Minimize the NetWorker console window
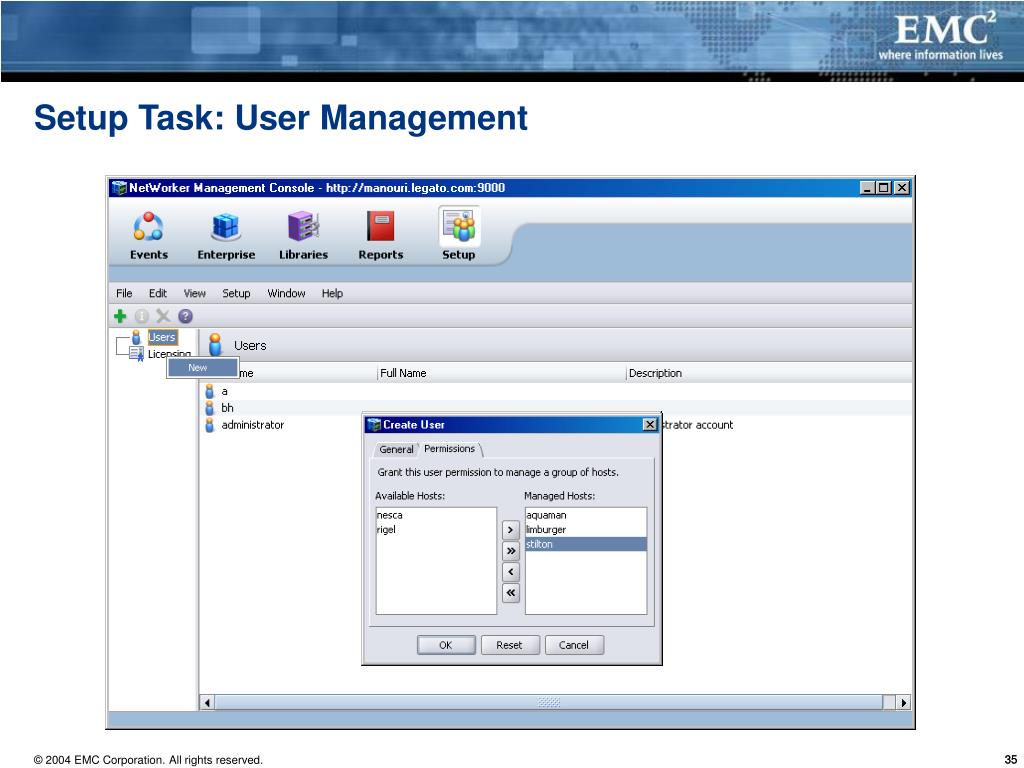The width and height of the screenshot is (1024, 768). coord(867,188)
